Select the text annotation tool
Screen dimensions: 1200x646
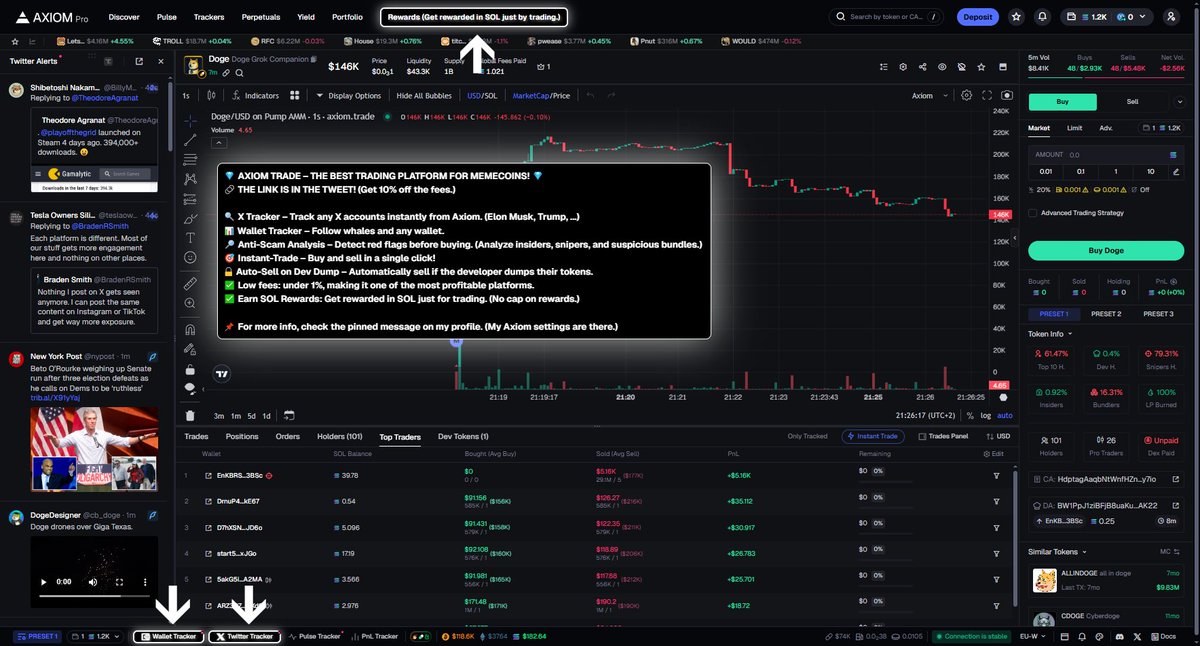(x=190, y=237)
